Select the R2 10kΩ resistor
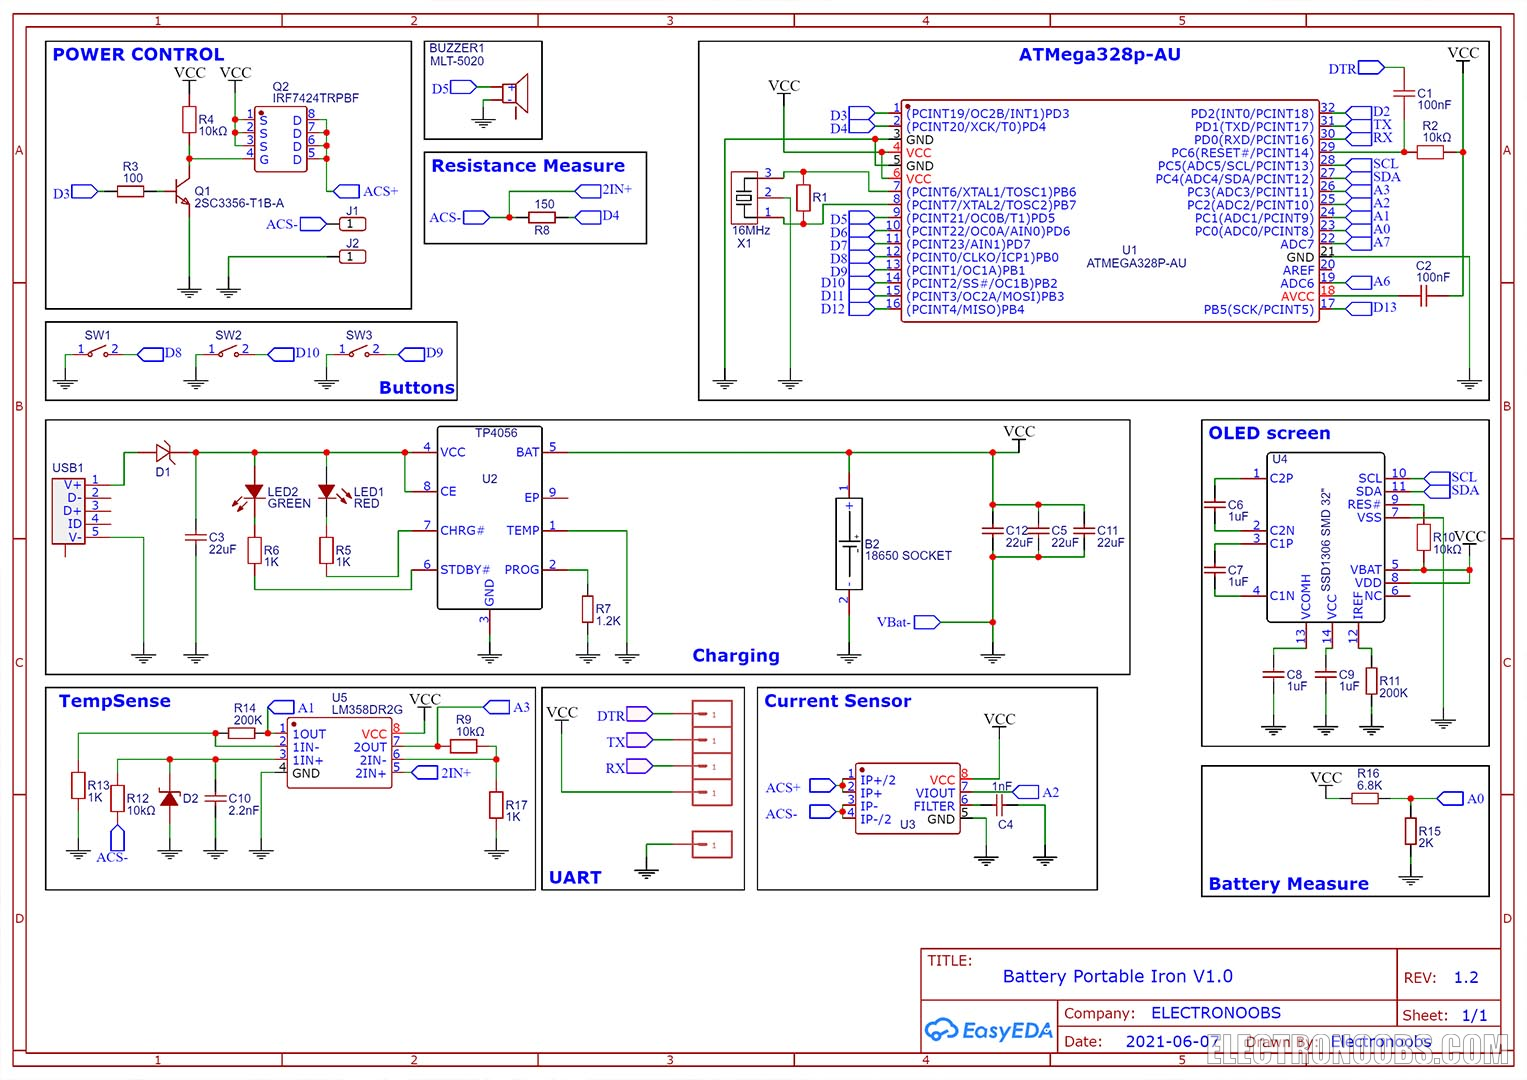The height and width of the screenshot is (1080, 1527). tap(1430, 152)
